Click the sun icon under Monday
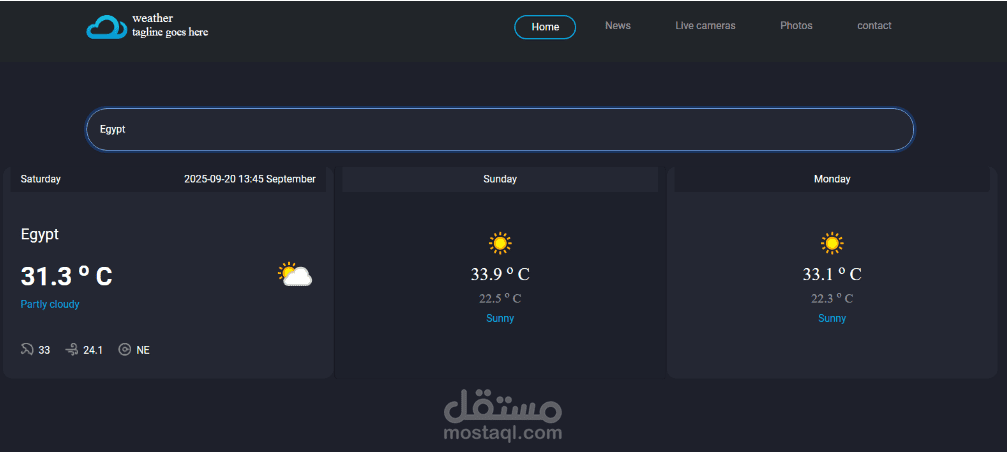Viewport: 1007px width, 452px height. pyautogui.click(x=832, y=243)
